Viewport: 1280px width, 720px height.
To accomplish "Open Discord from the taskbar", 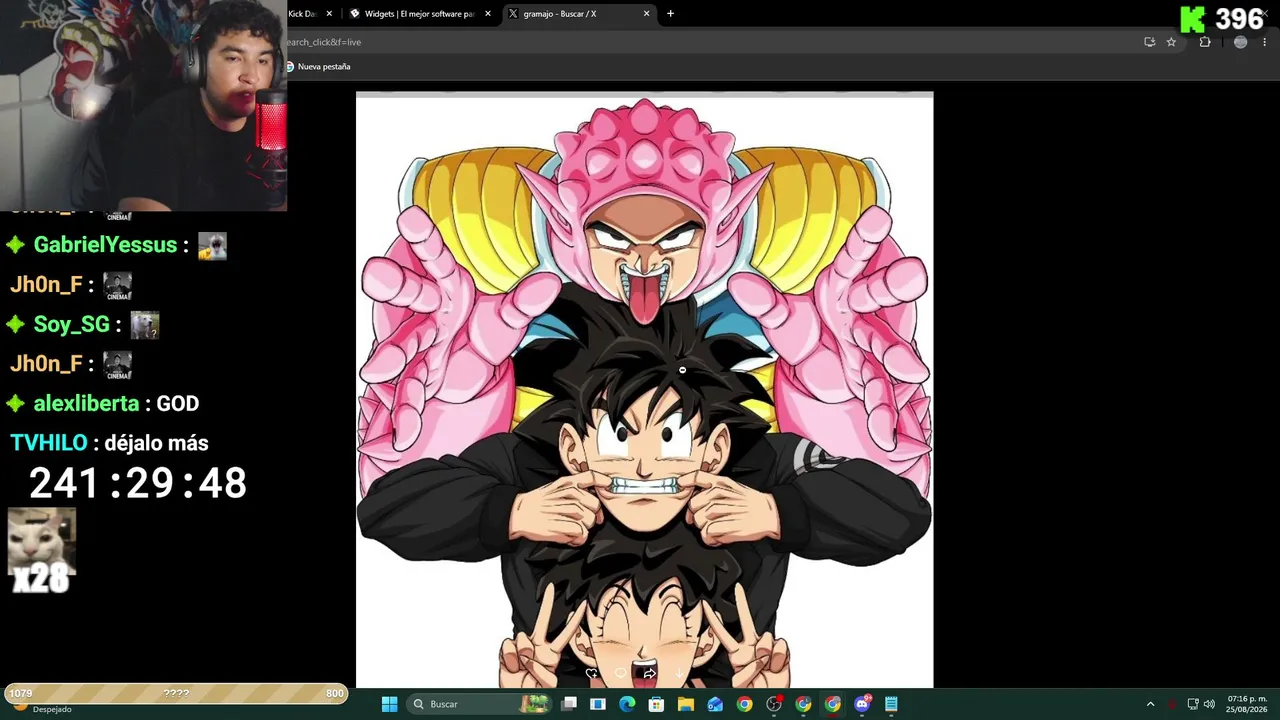I will pyautogui.click(x=862, y=704).
